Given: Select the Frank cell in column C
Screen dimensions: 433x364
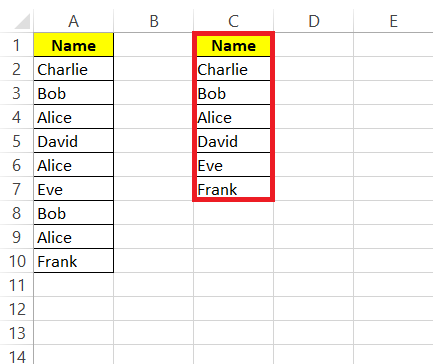Looking at the screenshot, I should [x=234, y=188].
